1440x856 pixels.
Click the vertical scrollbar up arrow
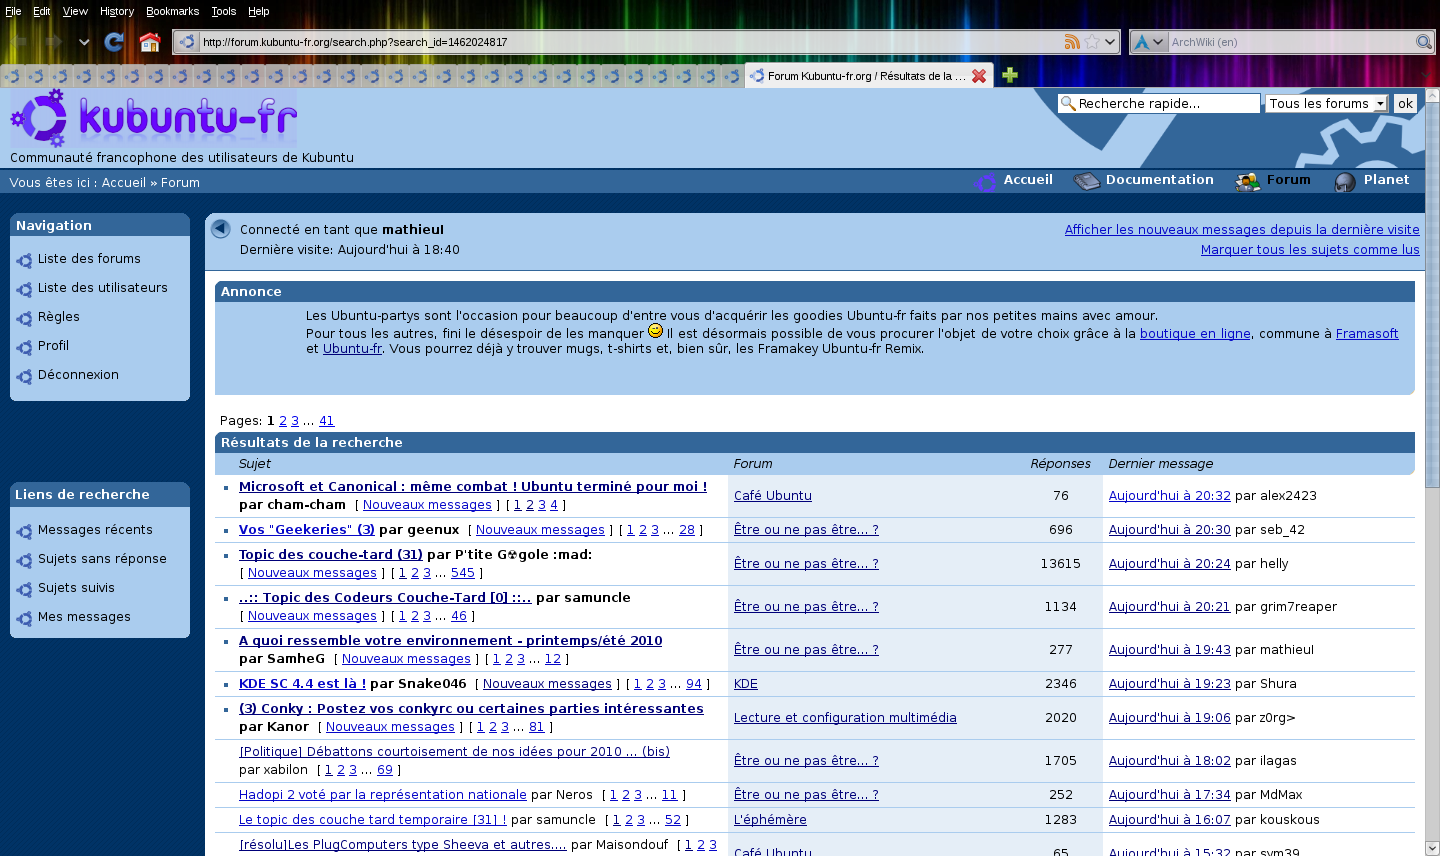click(x=1432, y=96)
